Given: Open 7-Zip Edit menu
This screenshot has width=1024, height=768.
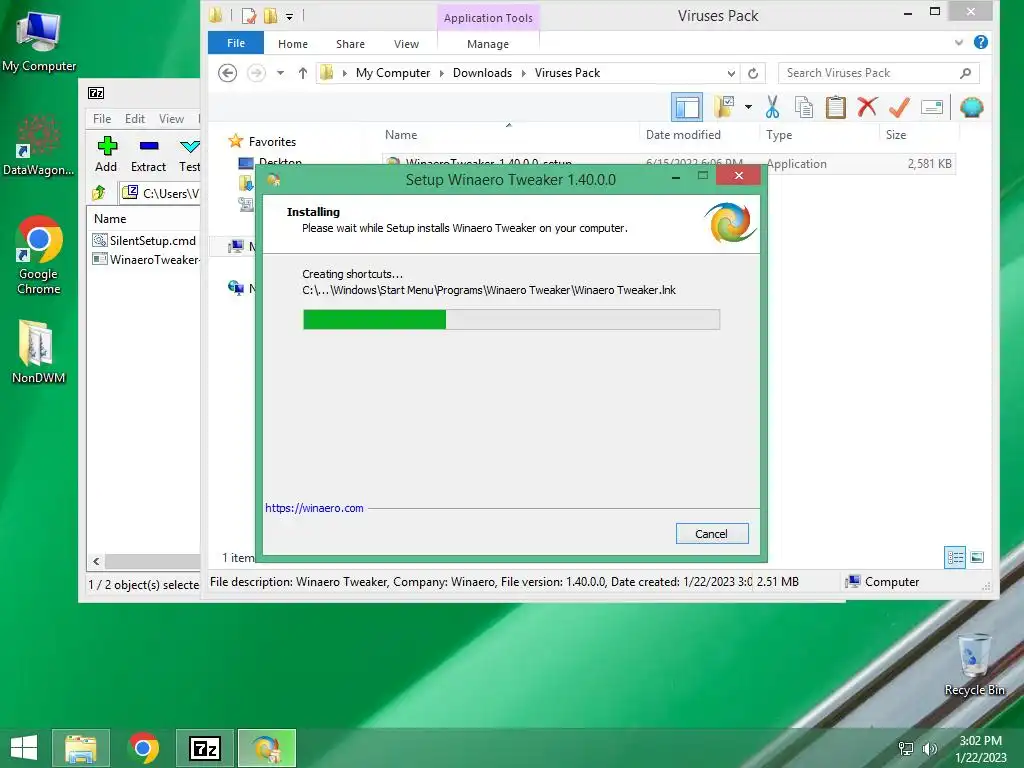Looking at the screenshot, I should coord(135,119).
